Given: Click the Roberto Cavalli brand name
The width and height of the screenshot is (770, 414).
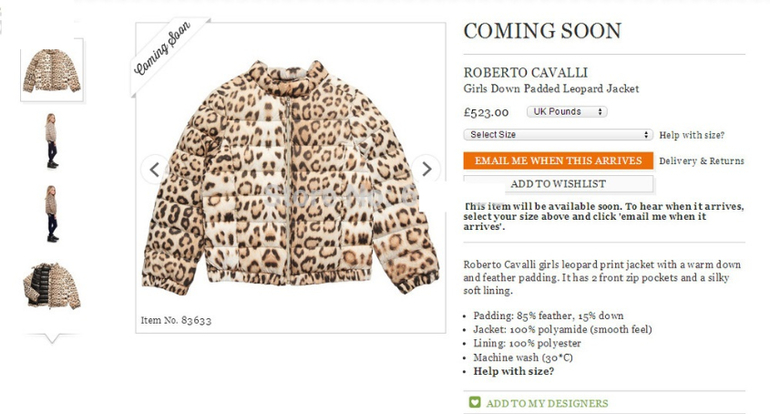Looking at the screenshot, I should tap(525, 73).
